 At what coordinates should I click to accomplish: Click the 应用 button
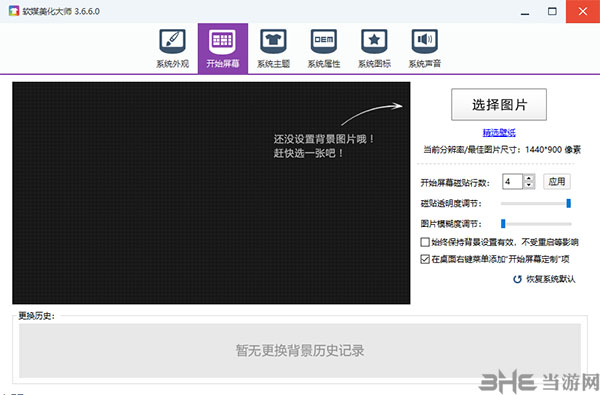pyautogui.click(x=557, y=181)
